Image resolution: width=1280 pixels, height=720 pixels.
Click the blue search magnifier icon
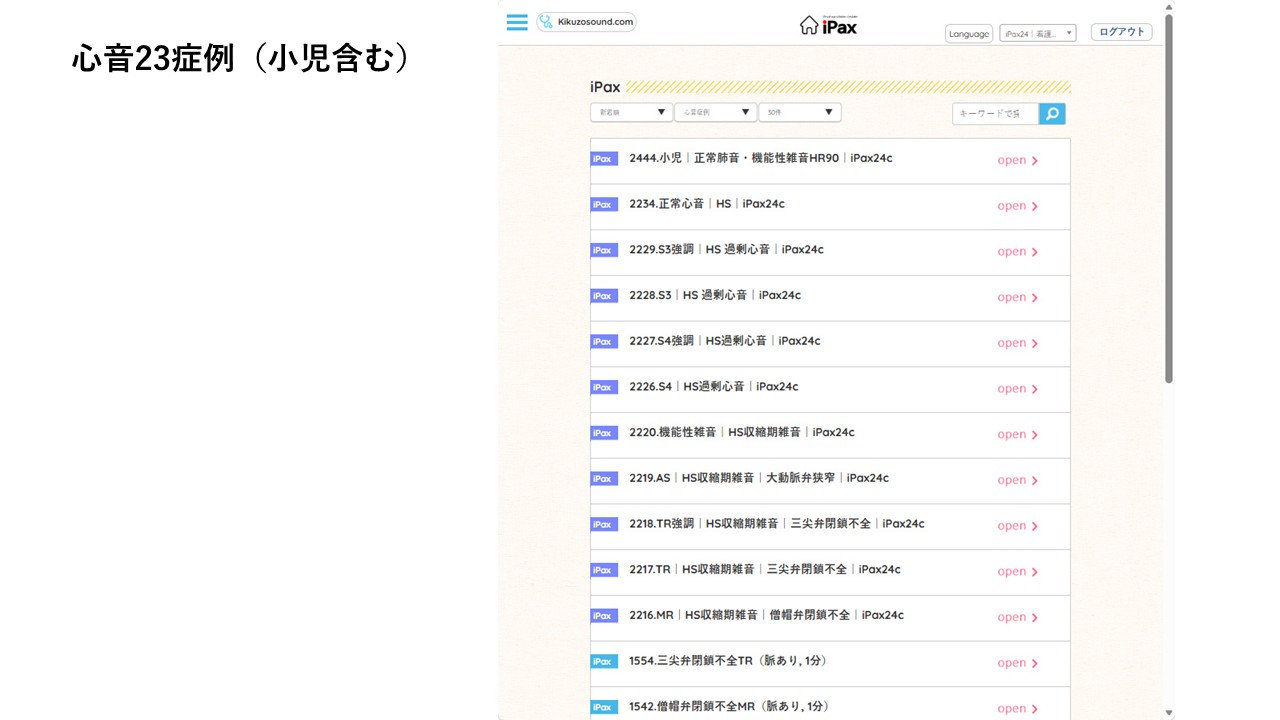pos(1052,114)
